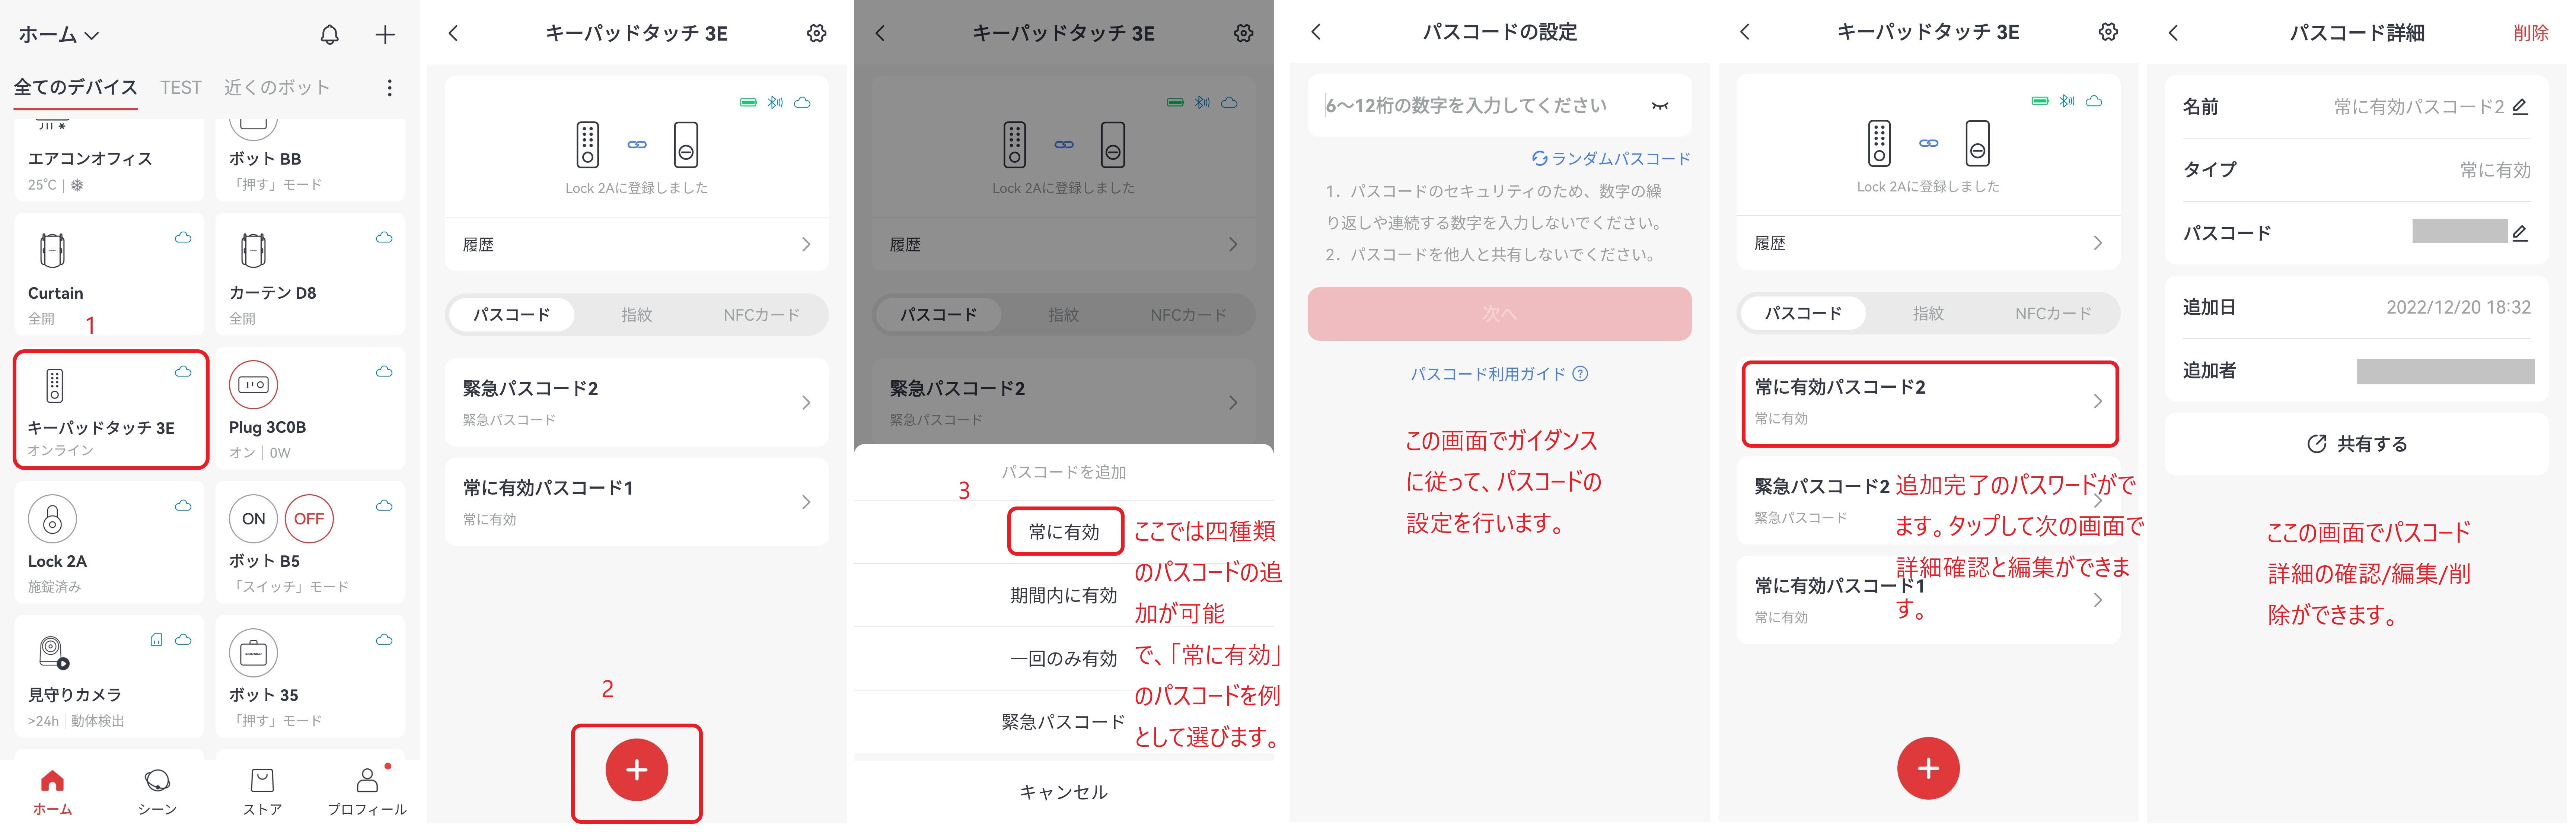Go back from パスコード詳細 screen
This screenshot has height=832, width=2576.
pyautogui.click(x=2173, y=33)
